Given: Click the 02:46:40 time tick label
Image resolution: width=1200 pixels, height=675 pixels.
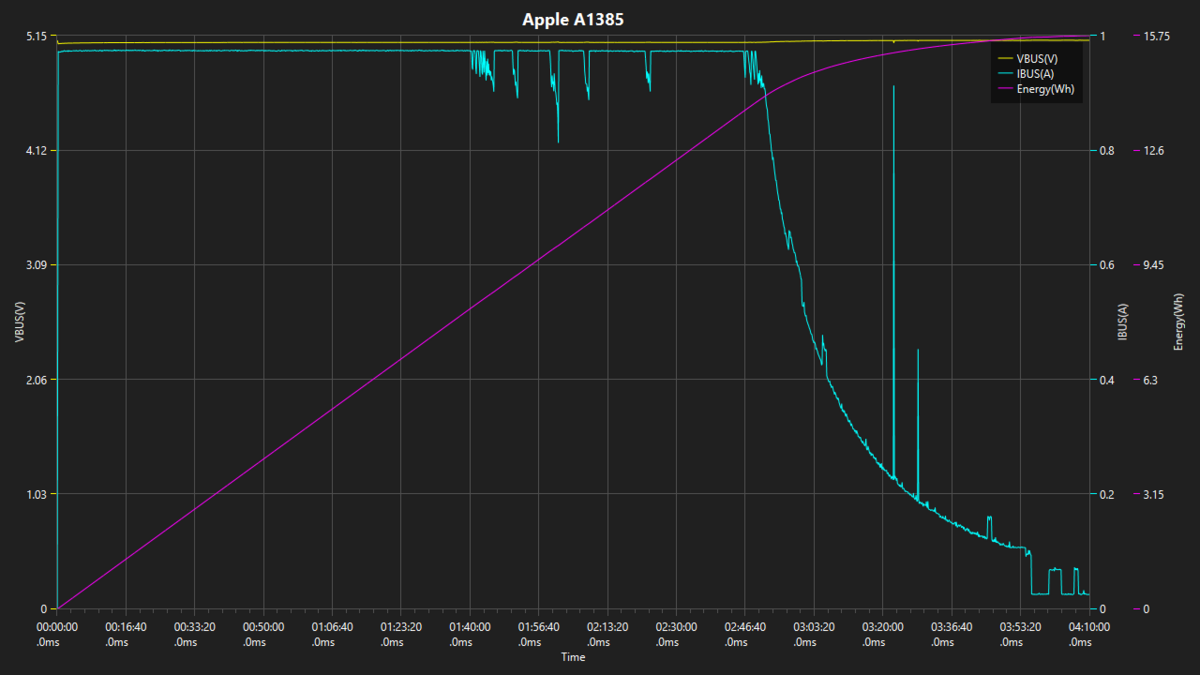Looking at the screenshot, I should 746,627.
